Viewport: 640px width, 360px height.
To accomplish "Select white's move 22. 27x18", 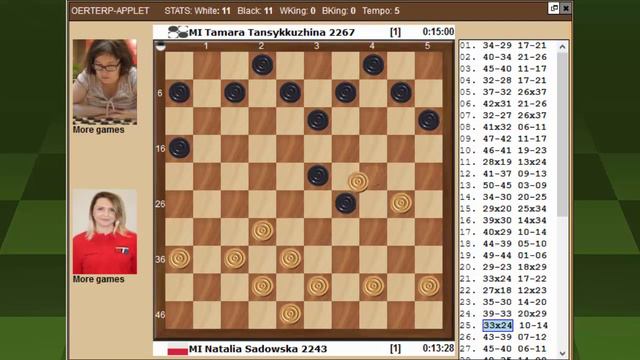I will pyautogui.click(x=497, y=290).
